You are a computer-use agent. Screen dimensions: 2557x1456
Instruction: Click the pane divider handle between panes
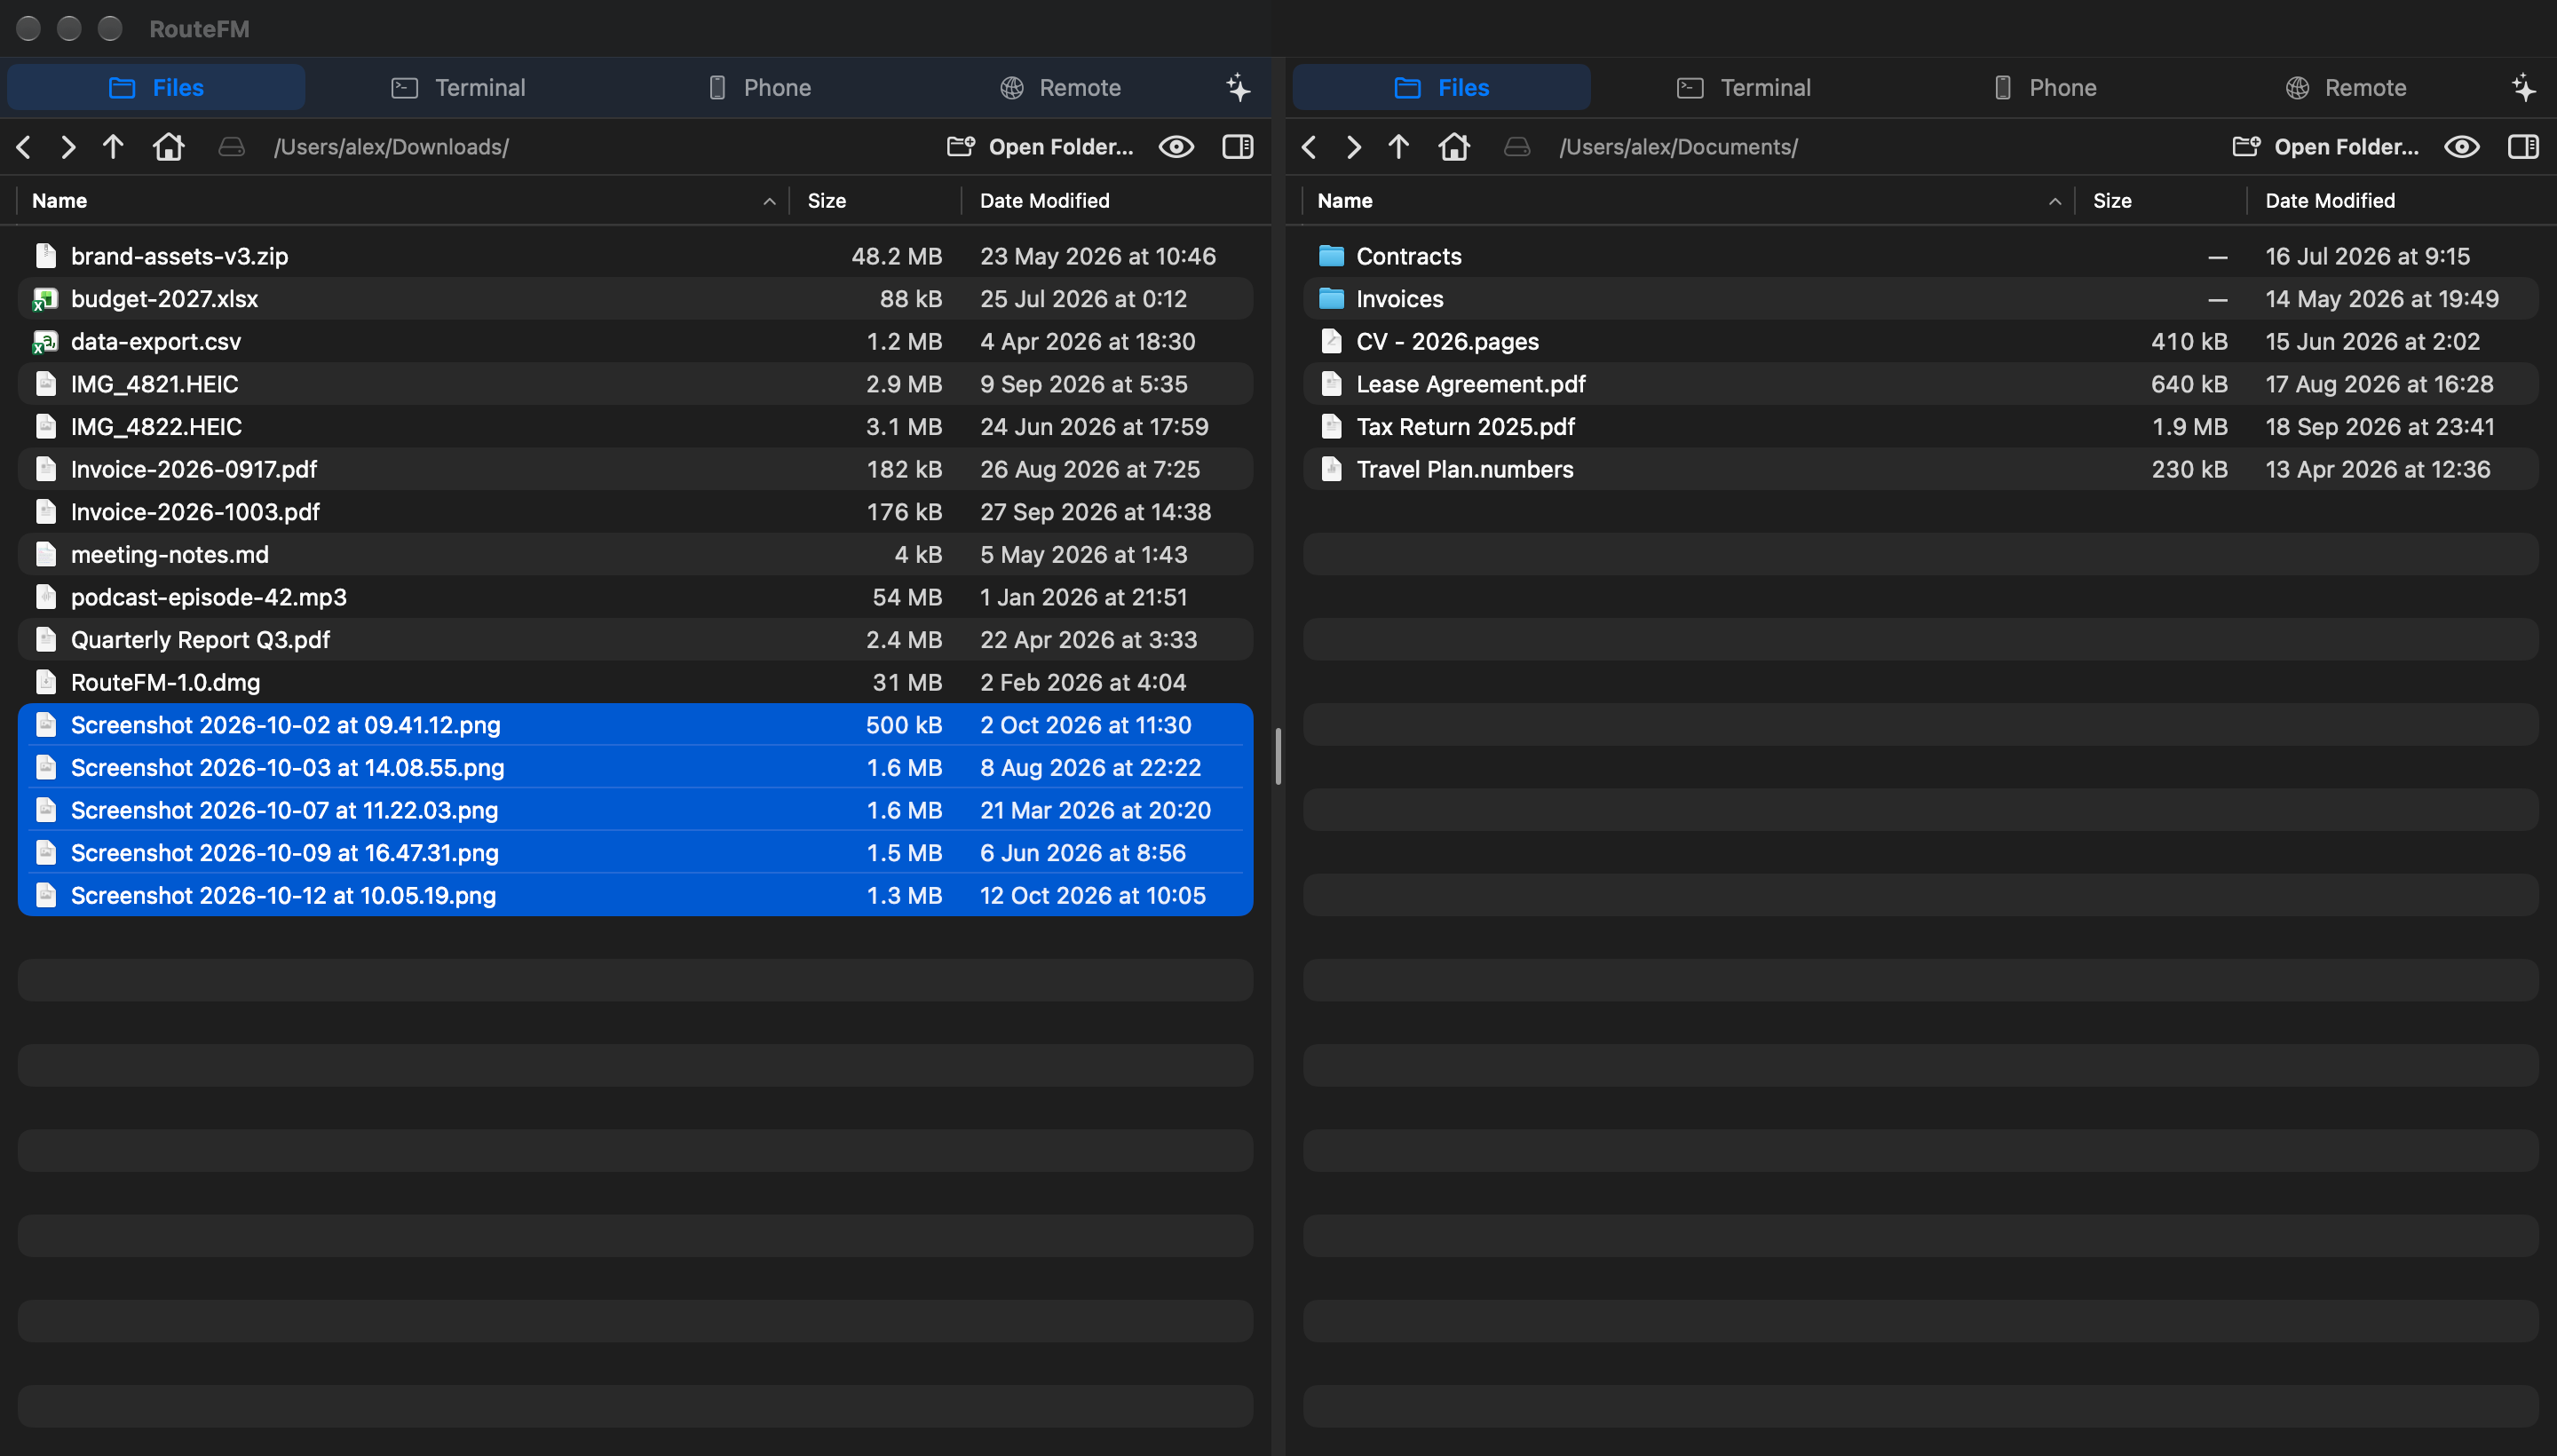(1278, 757)
